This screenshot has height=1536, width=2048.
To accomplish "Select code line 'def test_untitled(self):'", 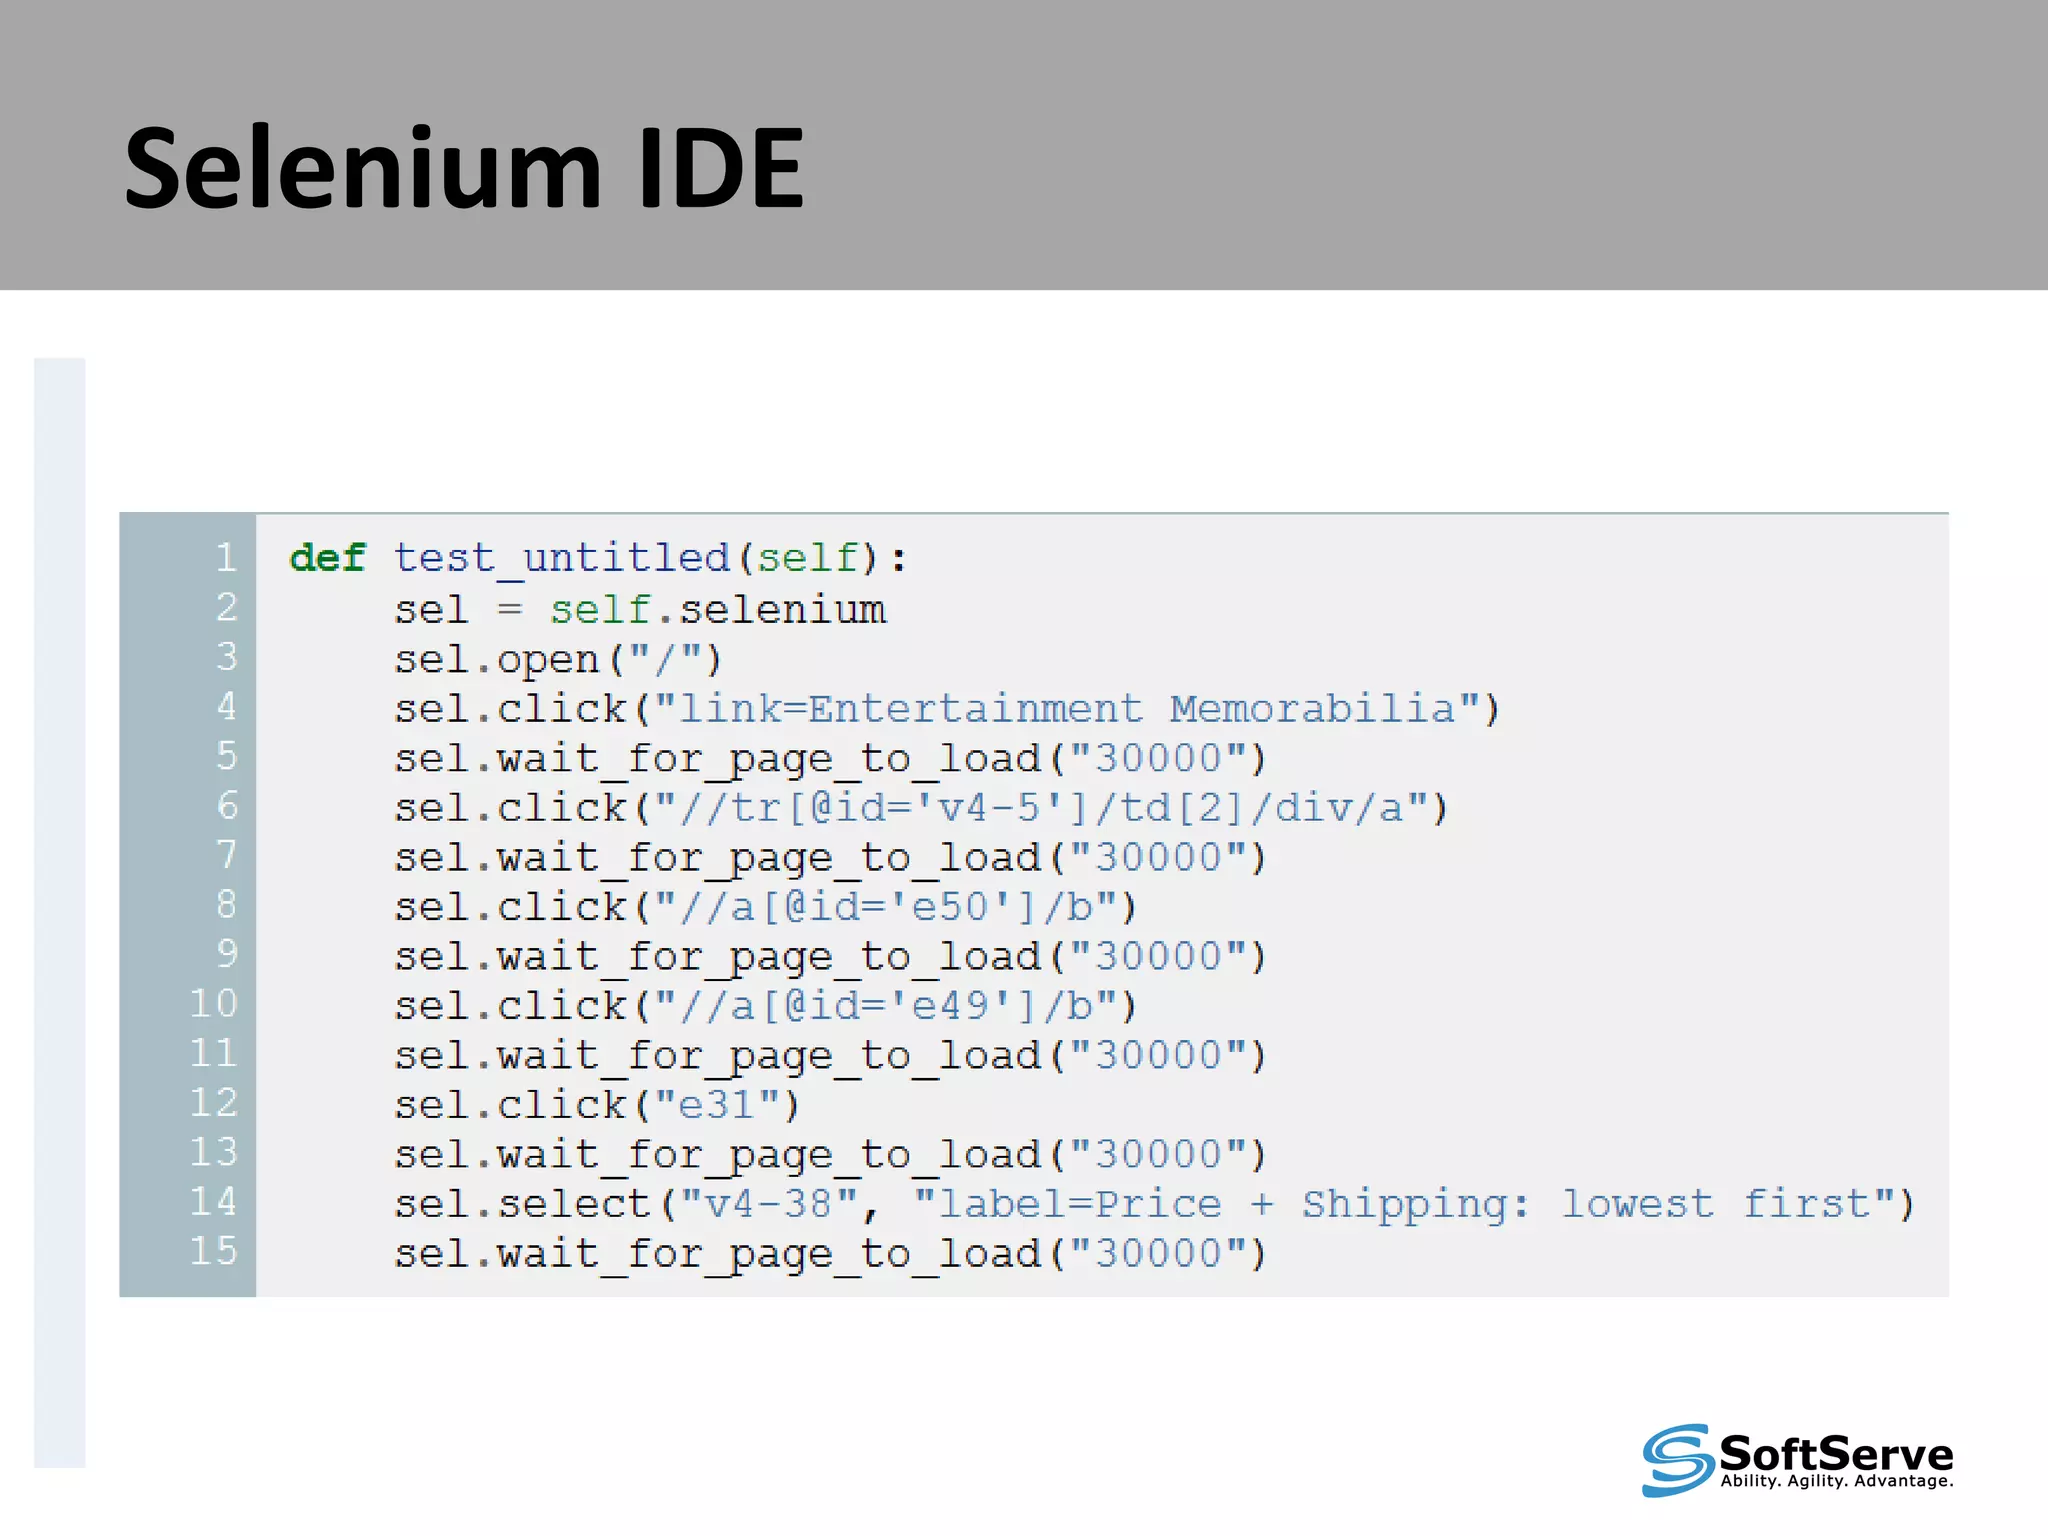I will point(599,558).
